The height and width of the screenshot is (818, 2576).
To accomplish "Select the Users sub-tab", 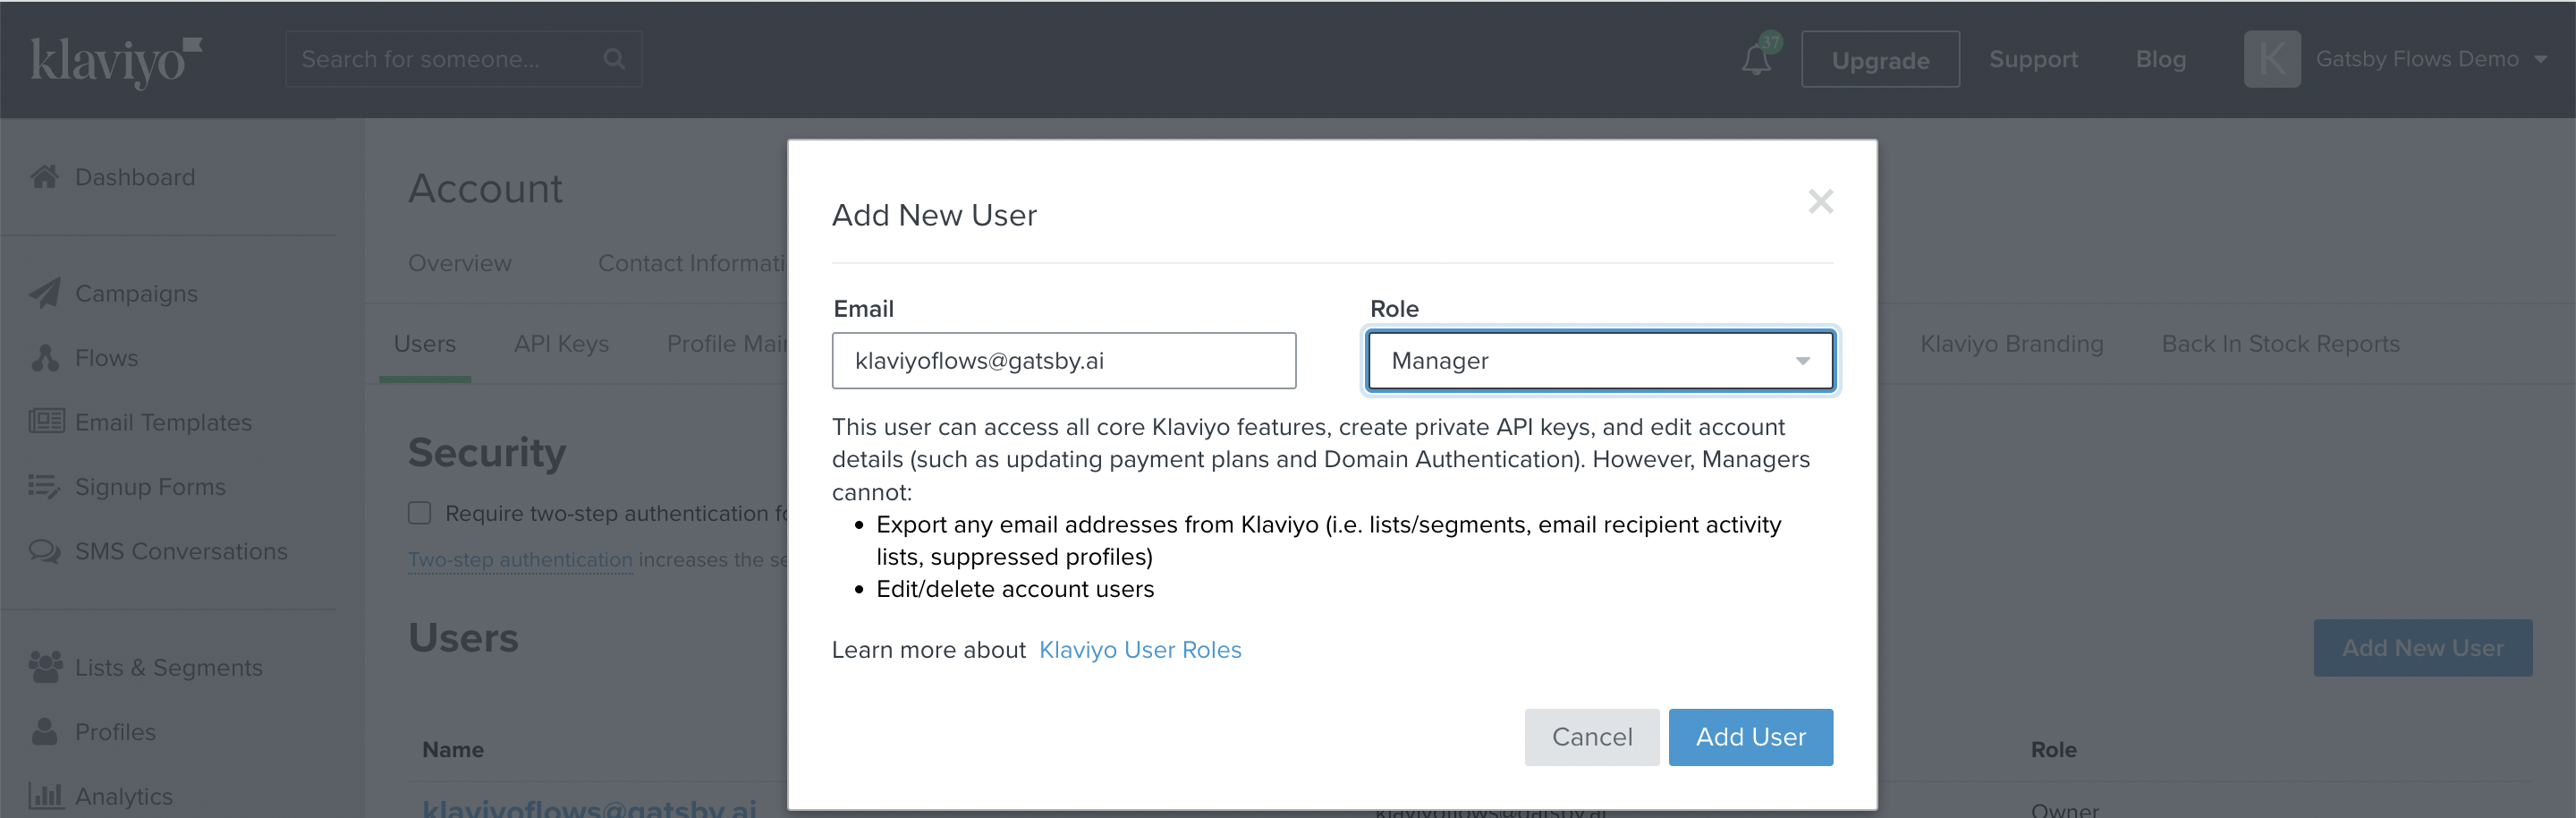I will 424,344.
